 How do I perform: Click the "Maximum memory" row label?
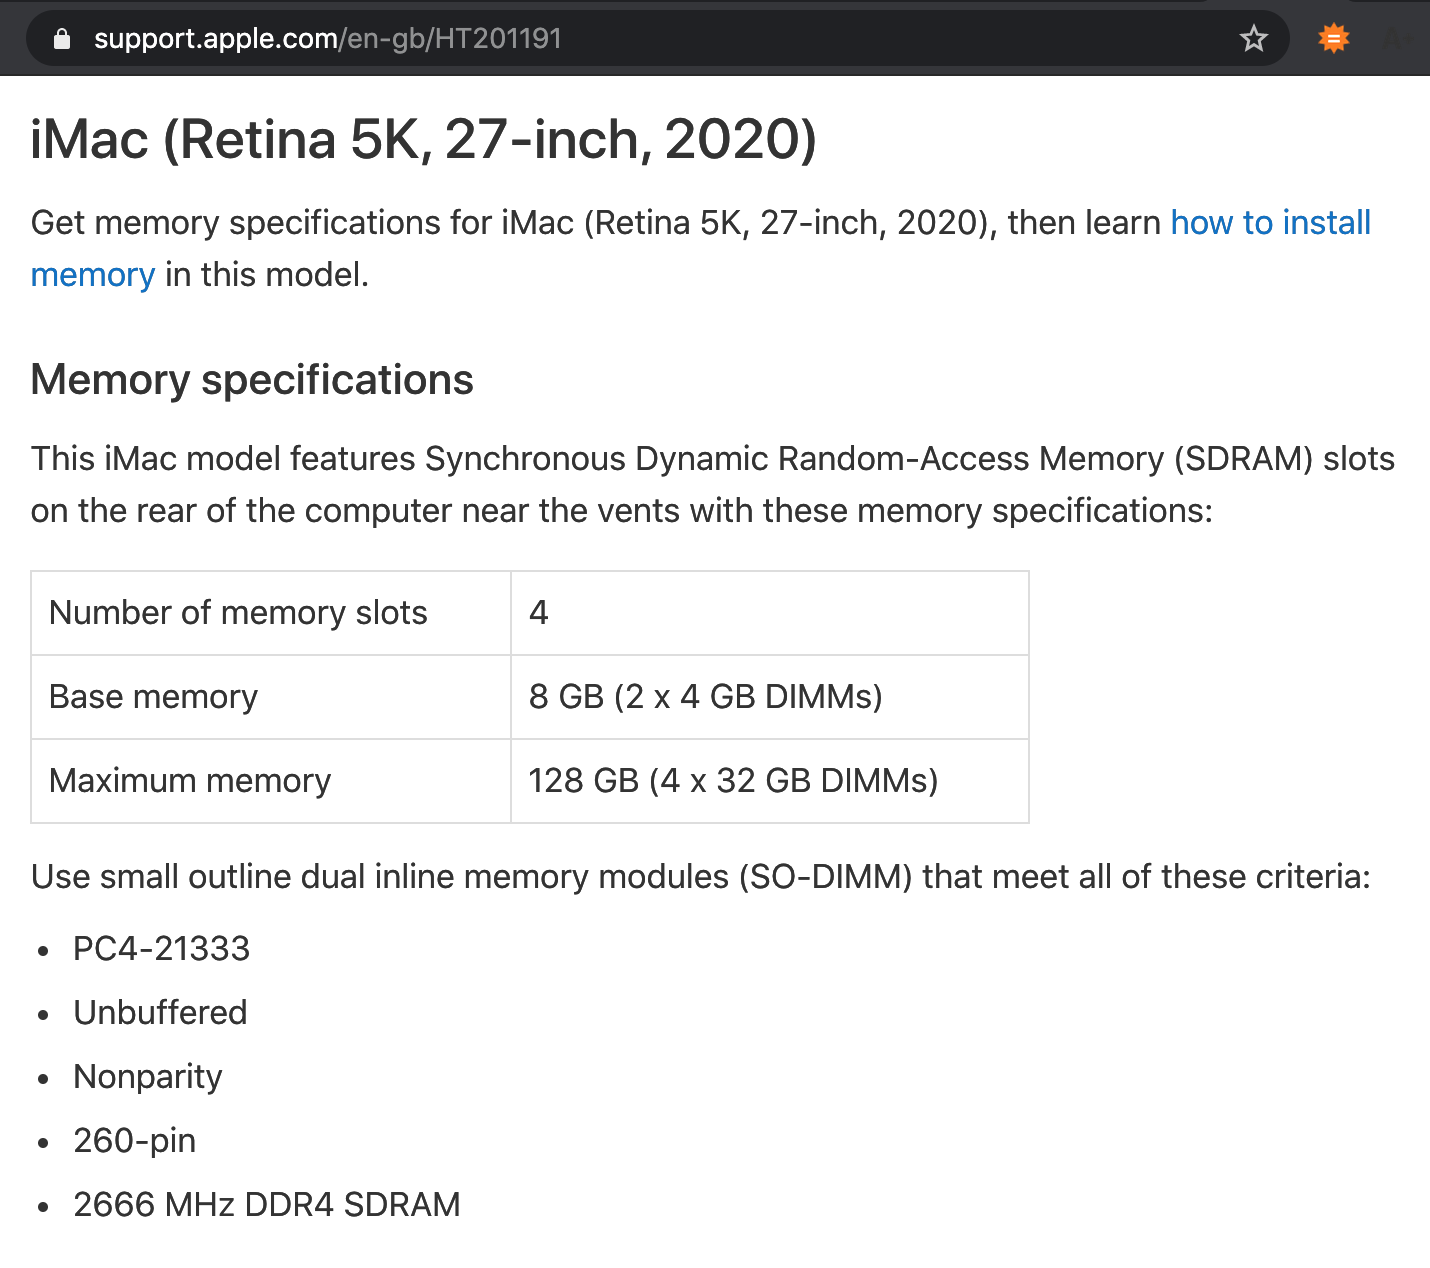click(x=190, y=781)
